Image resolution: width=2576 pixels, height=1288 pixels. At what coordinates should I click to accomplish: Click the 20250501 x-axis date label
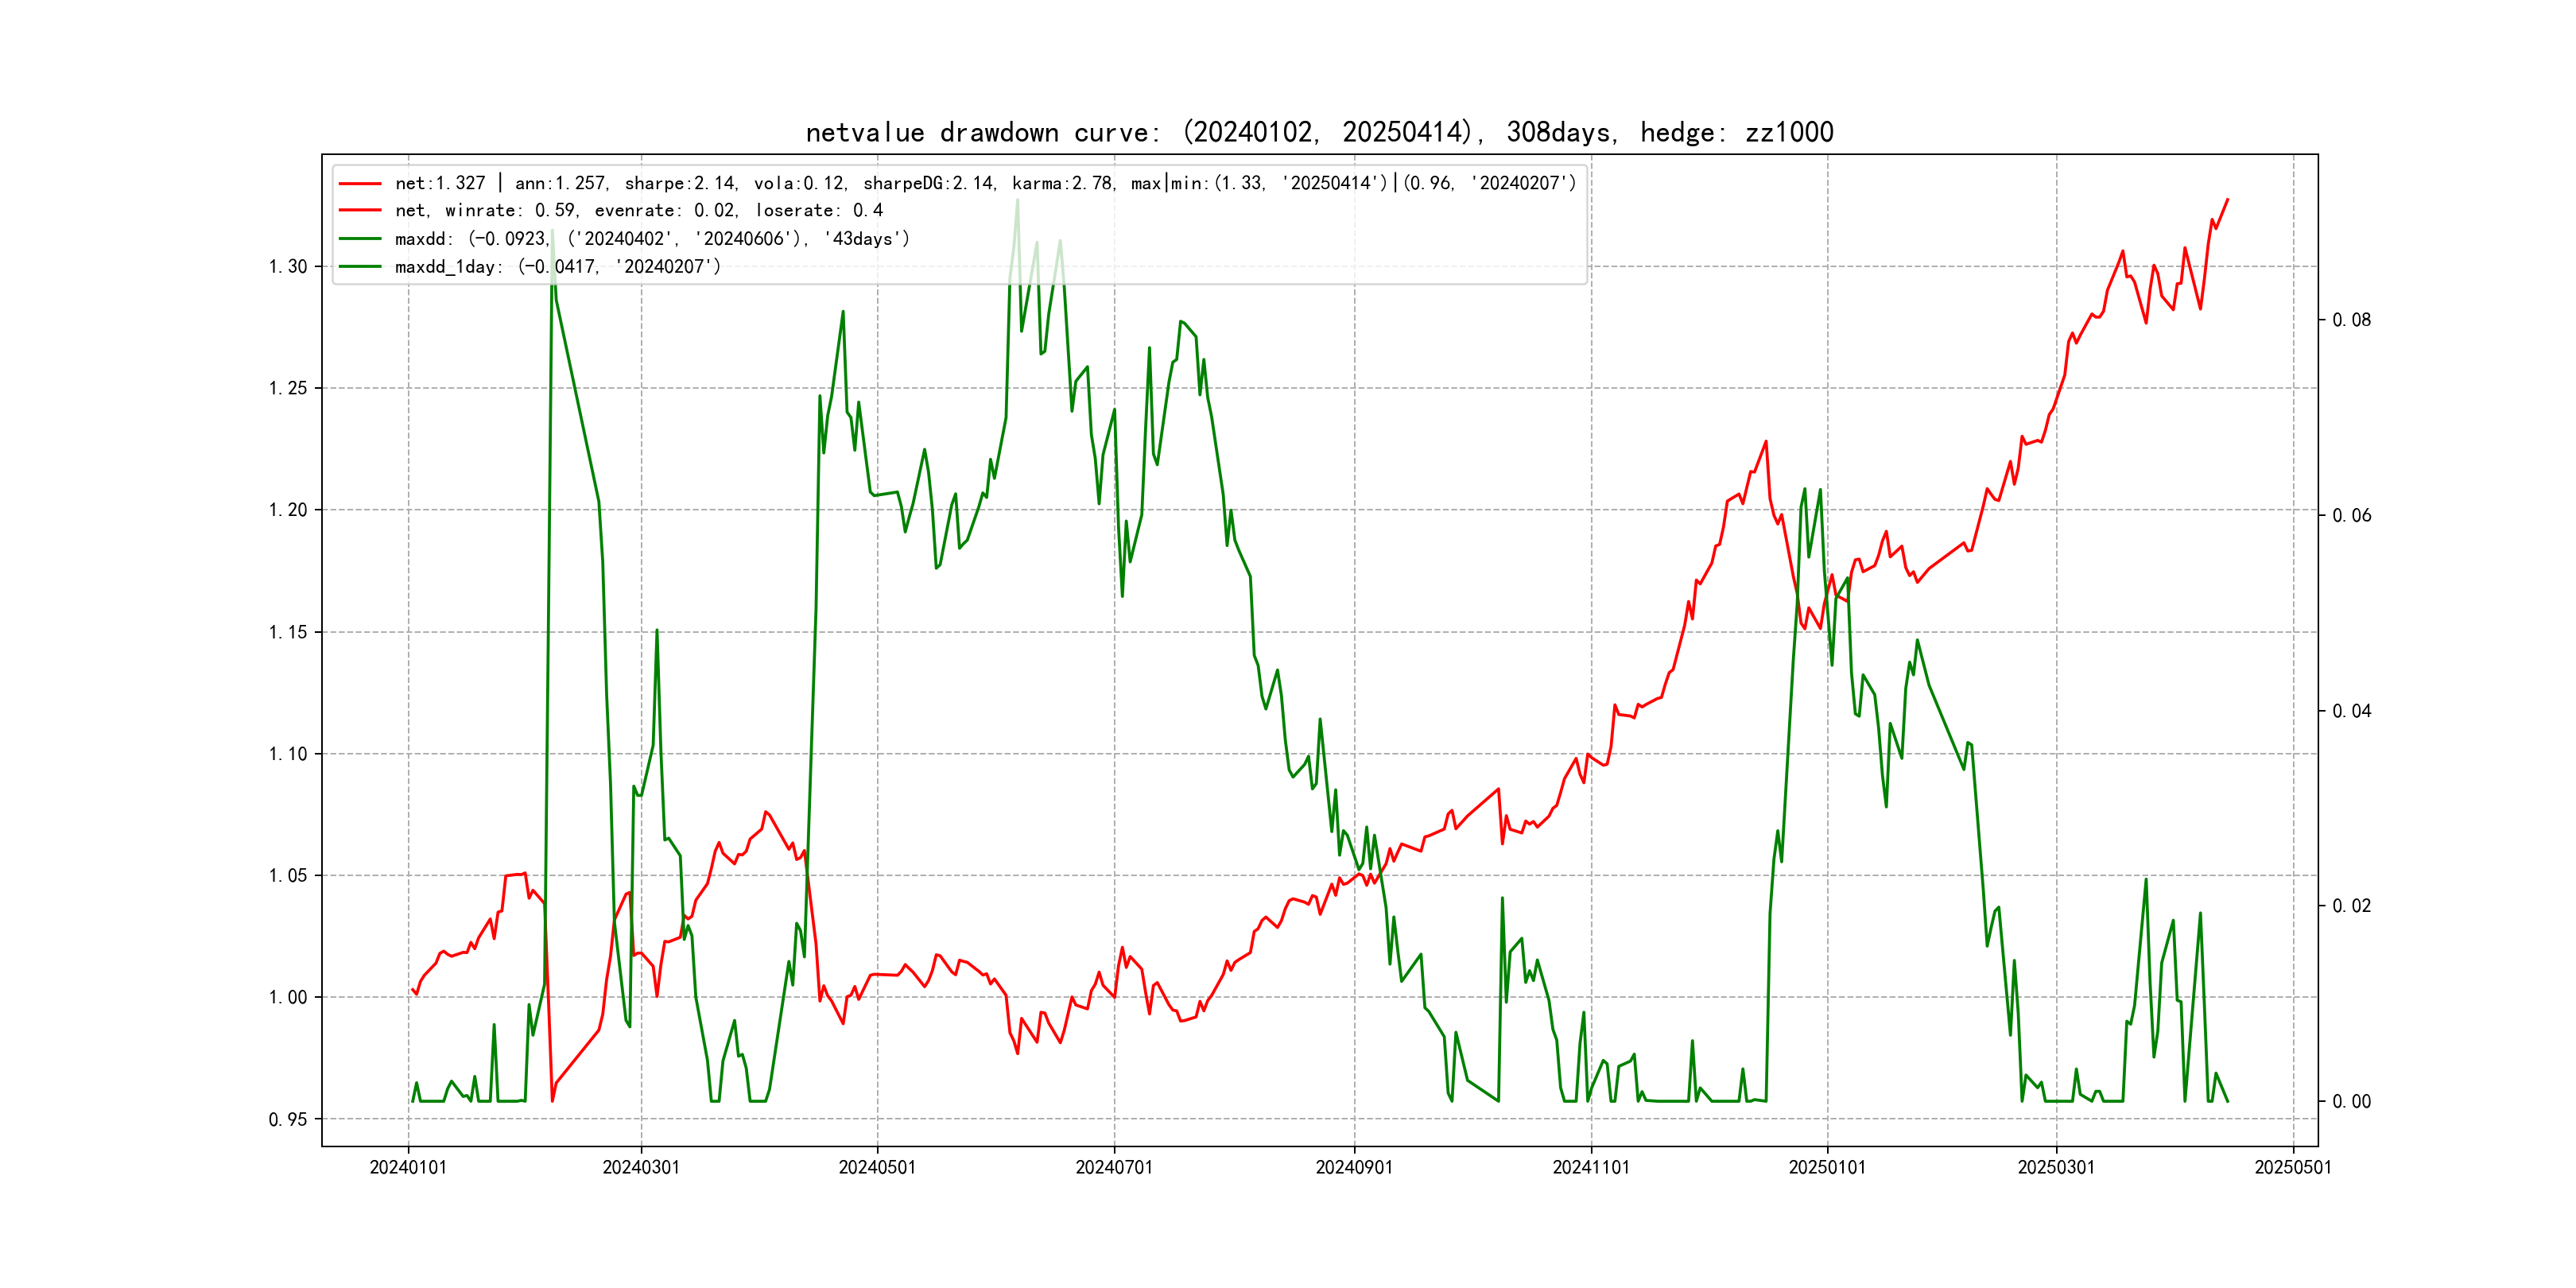[x=2292, y=1168]
